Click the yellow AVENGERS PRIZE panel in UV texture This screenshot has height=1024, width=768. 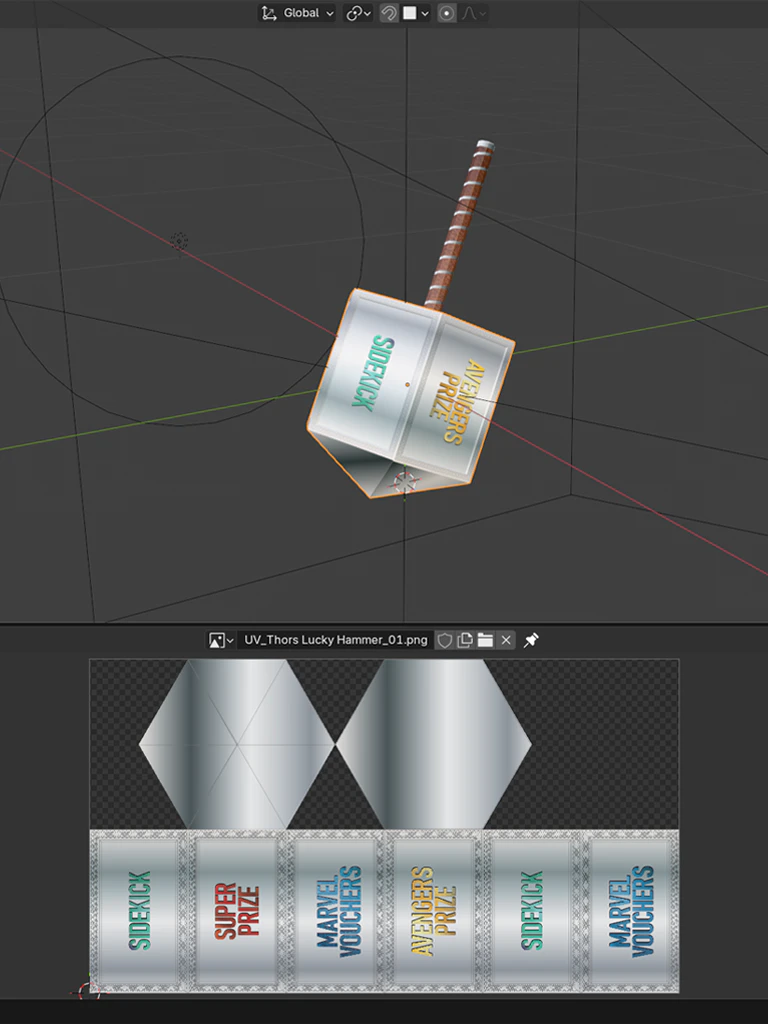(x=433, y=911)
